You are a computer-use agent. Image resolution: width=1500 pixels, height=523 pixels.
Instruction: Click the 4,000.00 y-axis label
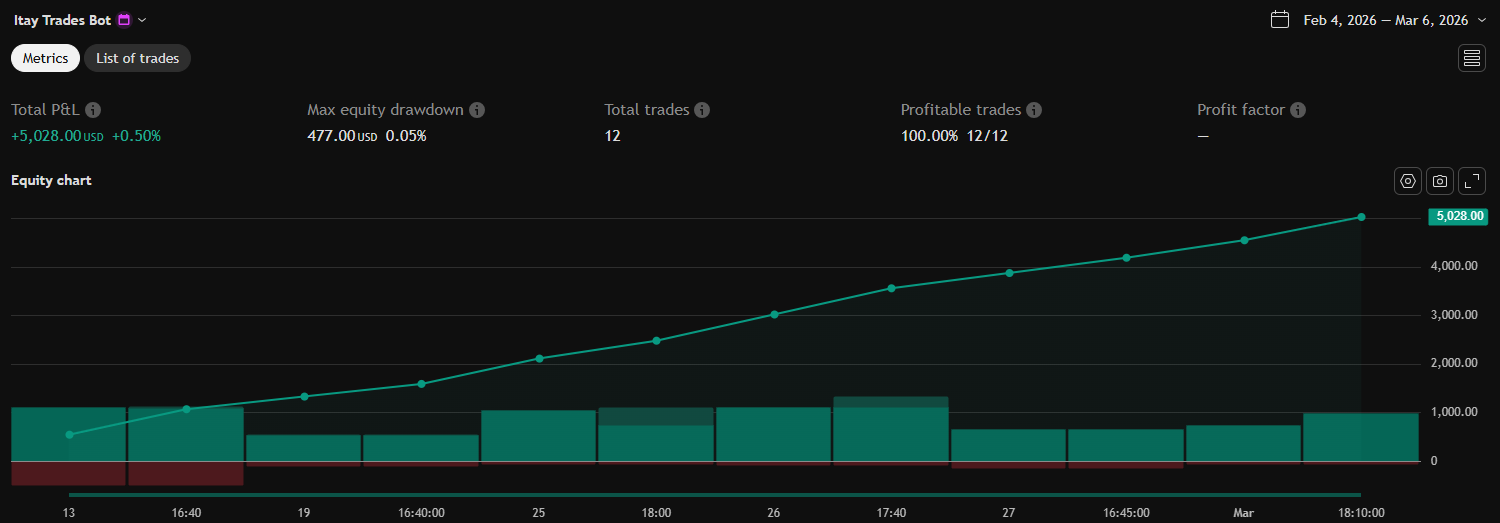point(1454,266)
